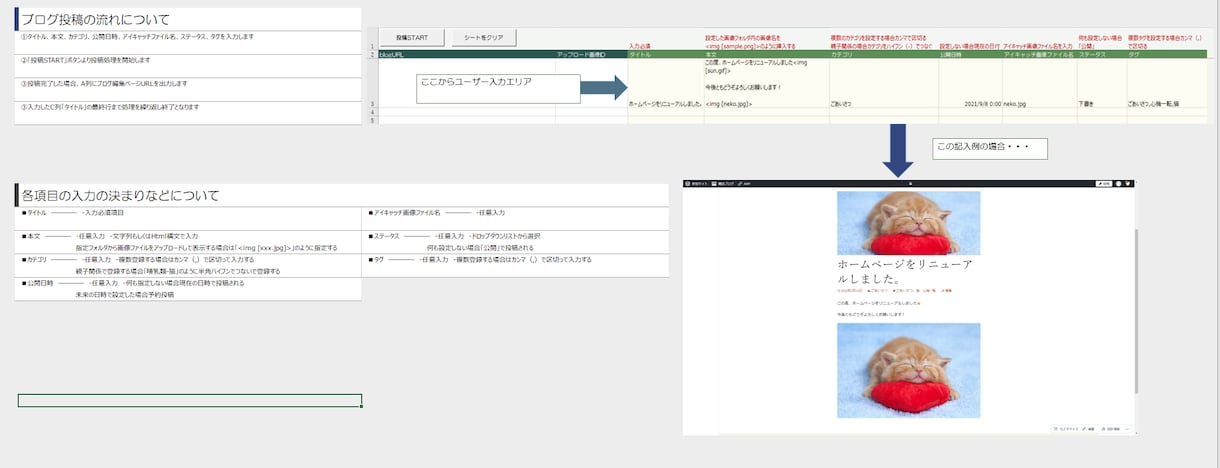The width and height of the screenshot is (1220, 468).
Task: Click the heading ブログ投稿の流れについて
Action: pos(96,19)
